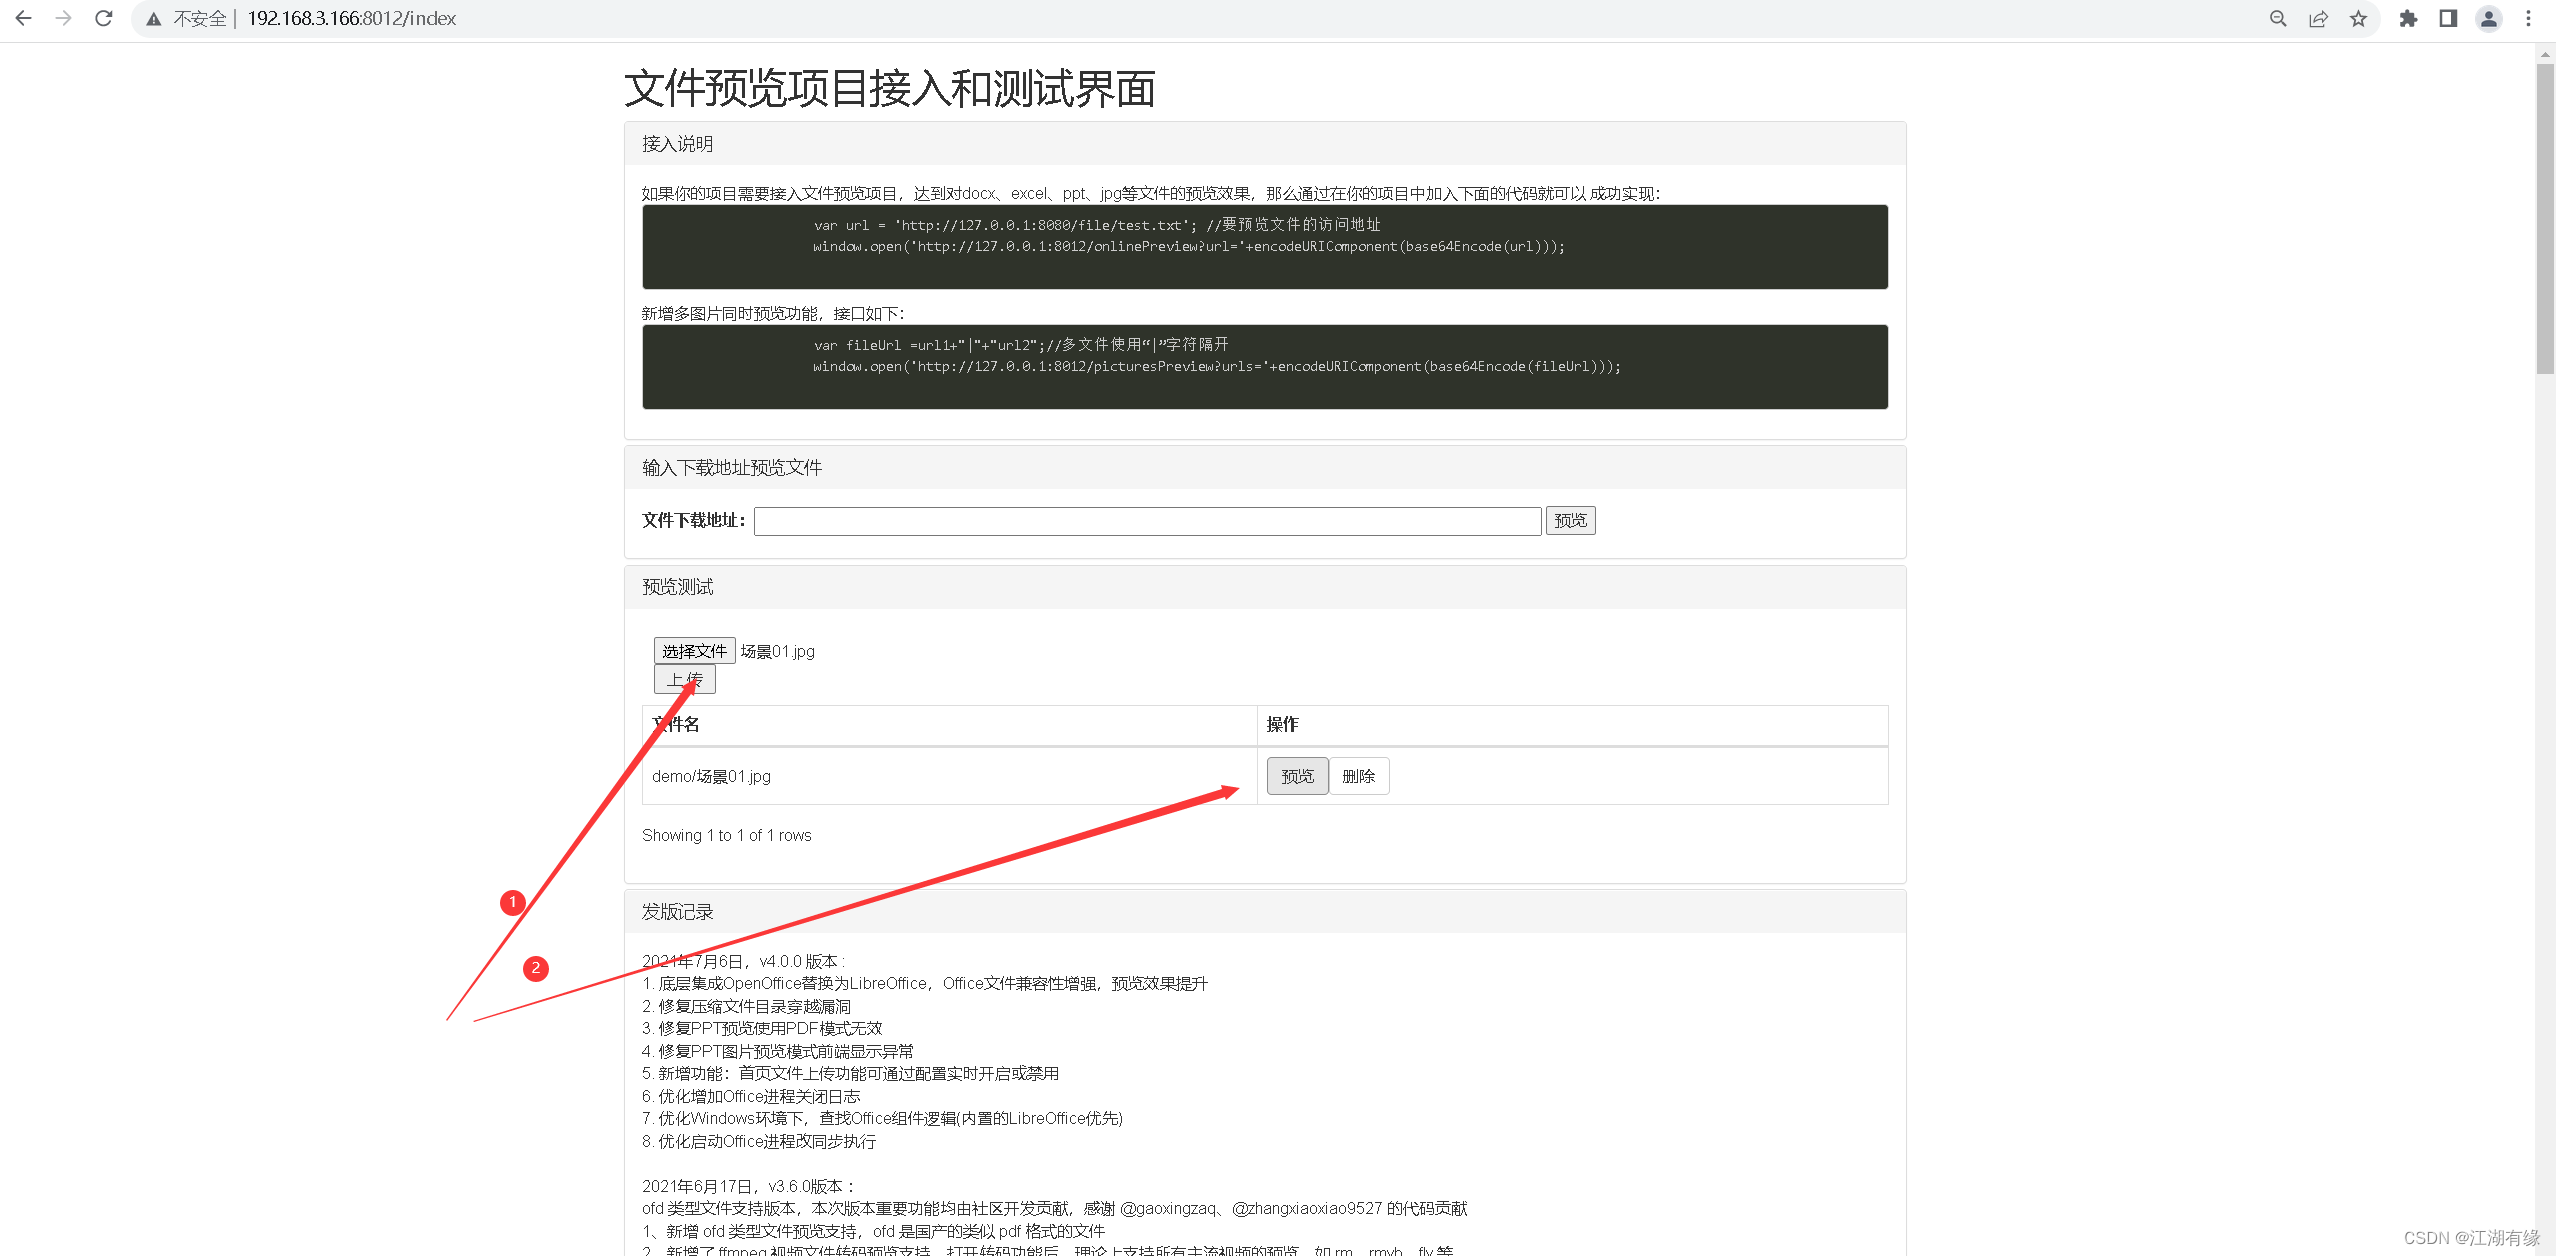Go back to the previous page

[24, 18]
